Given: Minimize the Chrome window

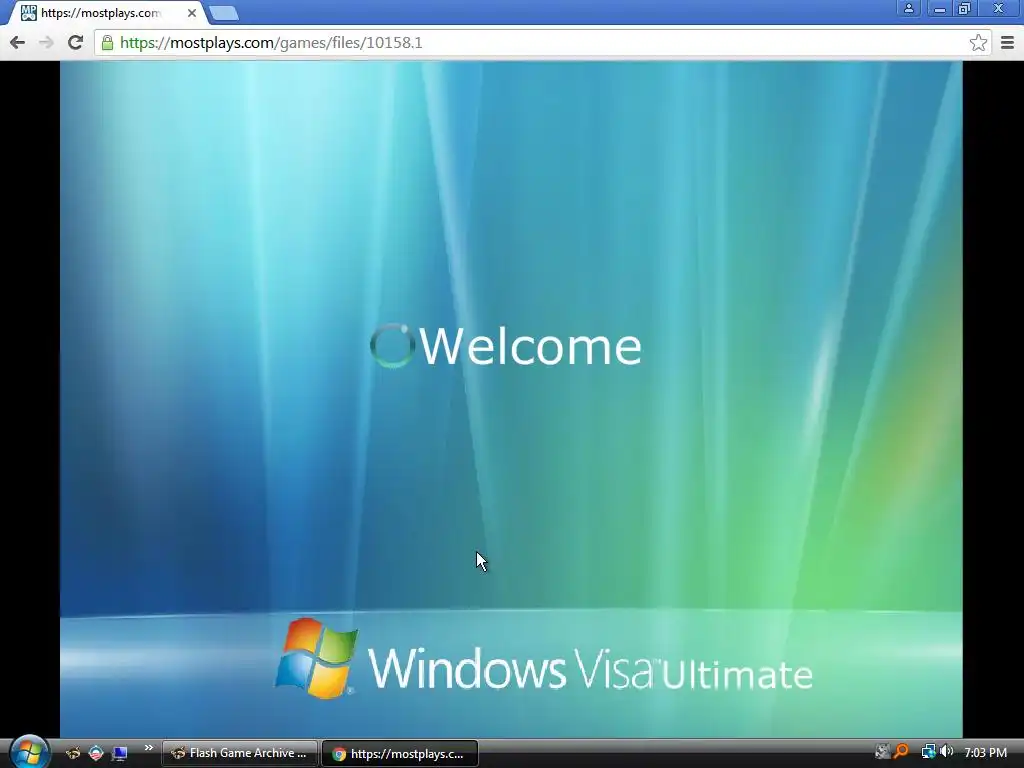Looking at the screenshot, I should click(x=939, y=8).
